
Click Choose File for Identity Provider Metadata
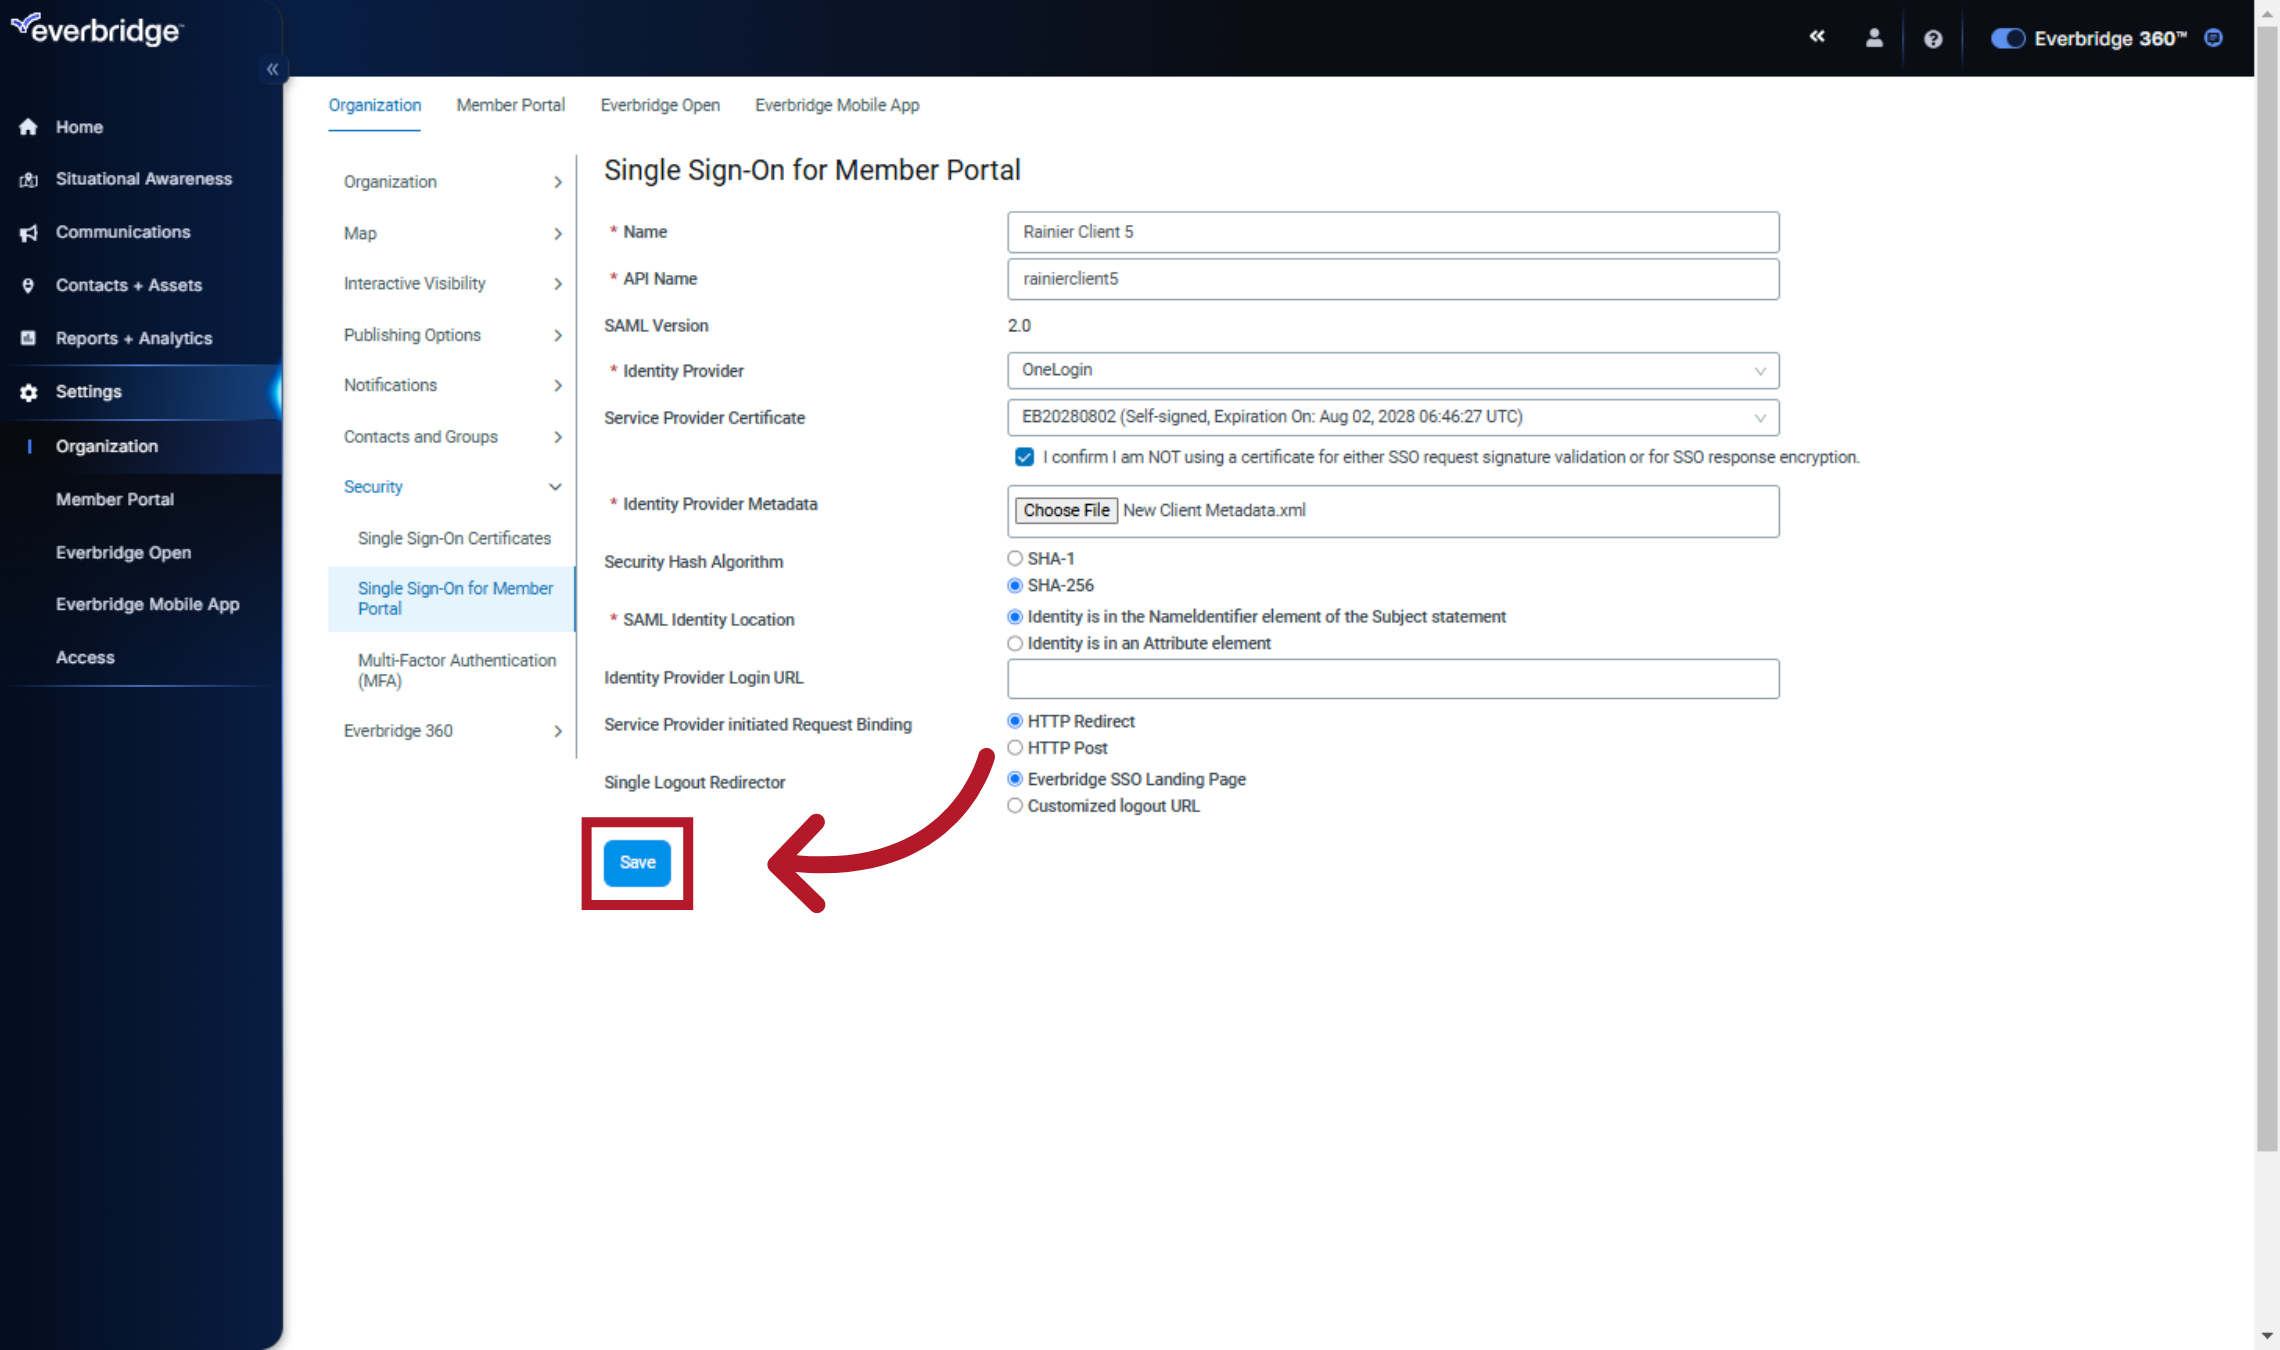point(1065,510)
